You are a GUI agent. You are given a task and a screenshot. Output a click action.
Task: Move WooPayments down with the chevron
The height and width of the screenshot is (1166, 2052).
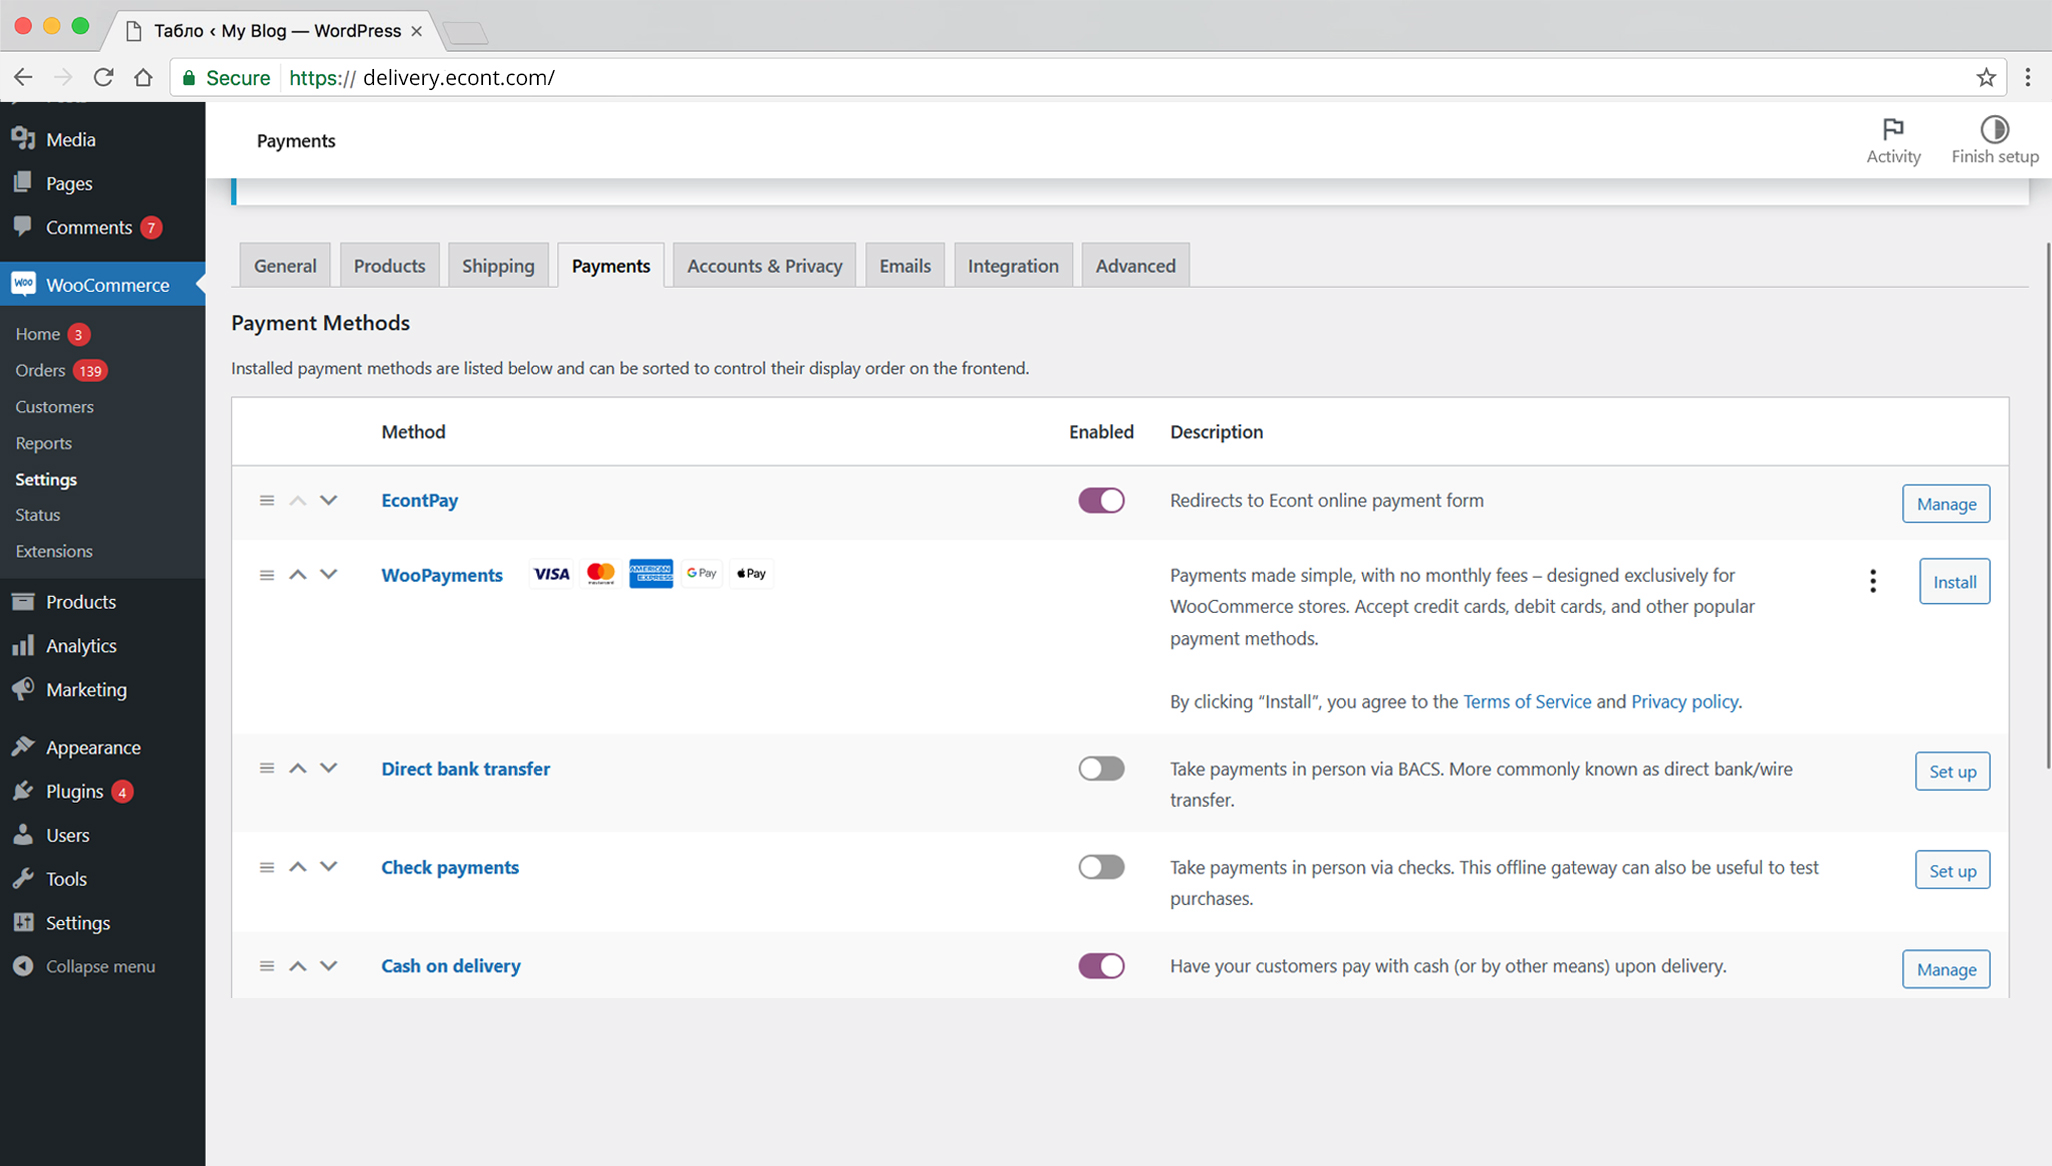pyautogui.click(x=329, y=574)
